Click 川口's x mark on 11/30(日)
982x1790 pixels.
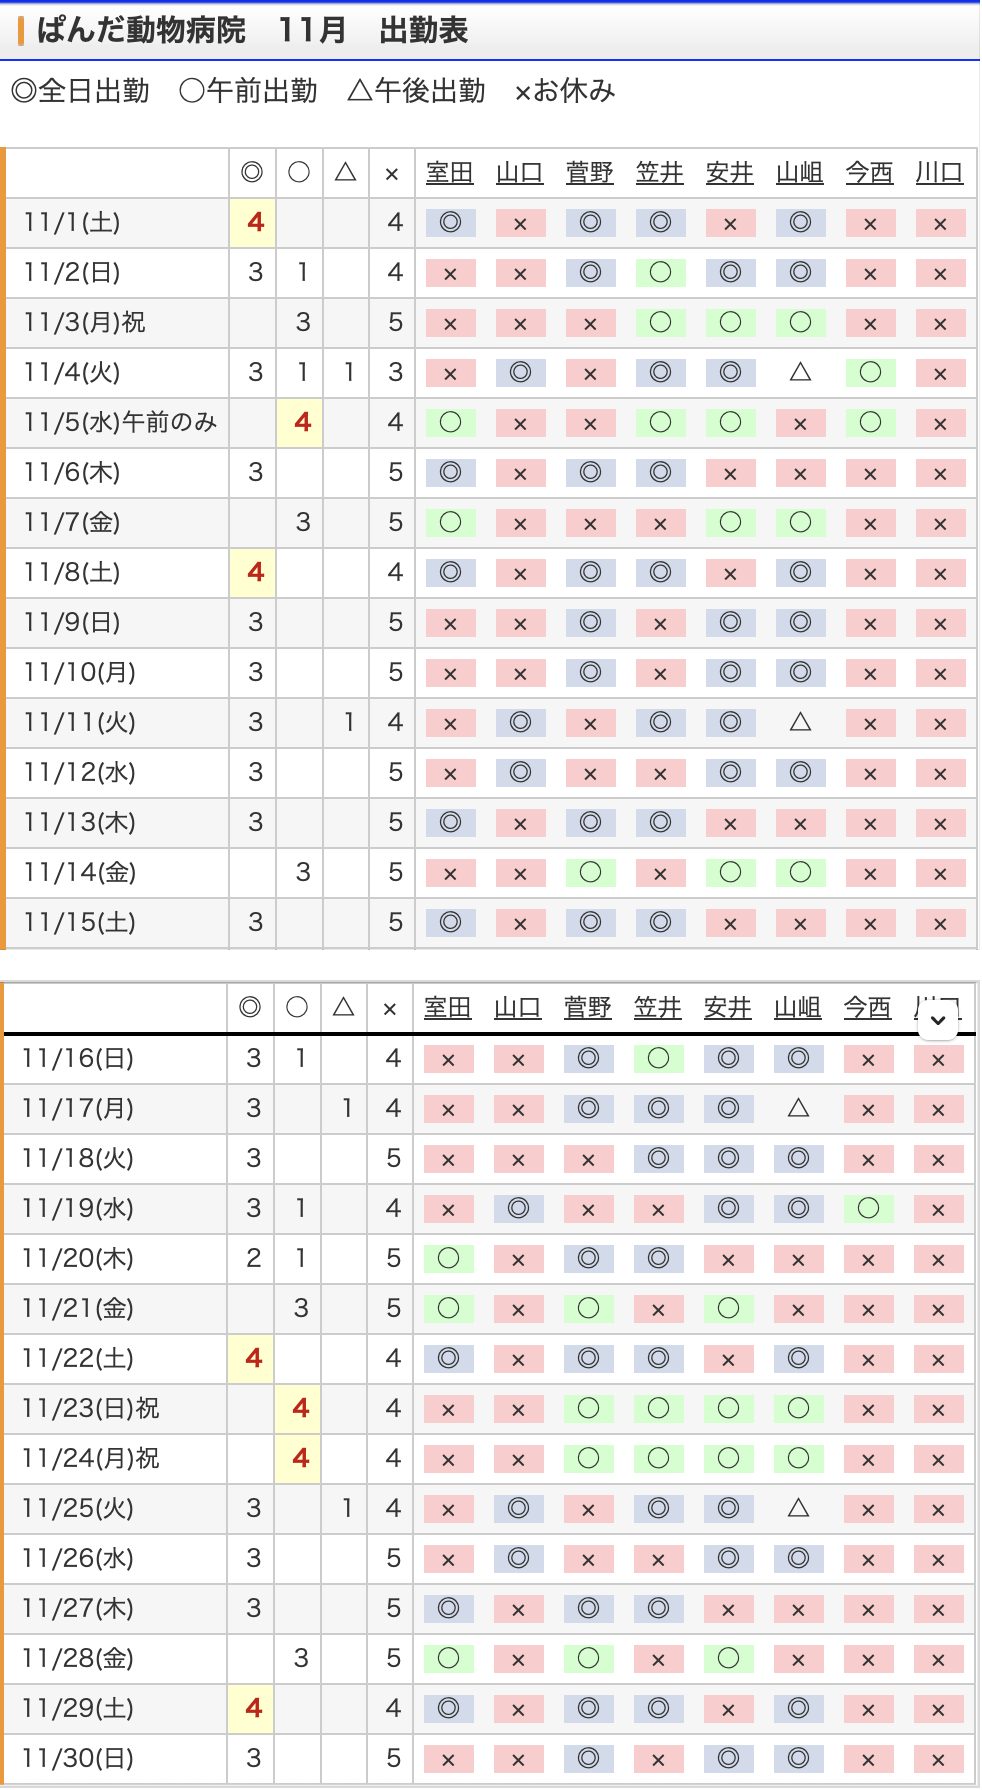coord(938,1759)
